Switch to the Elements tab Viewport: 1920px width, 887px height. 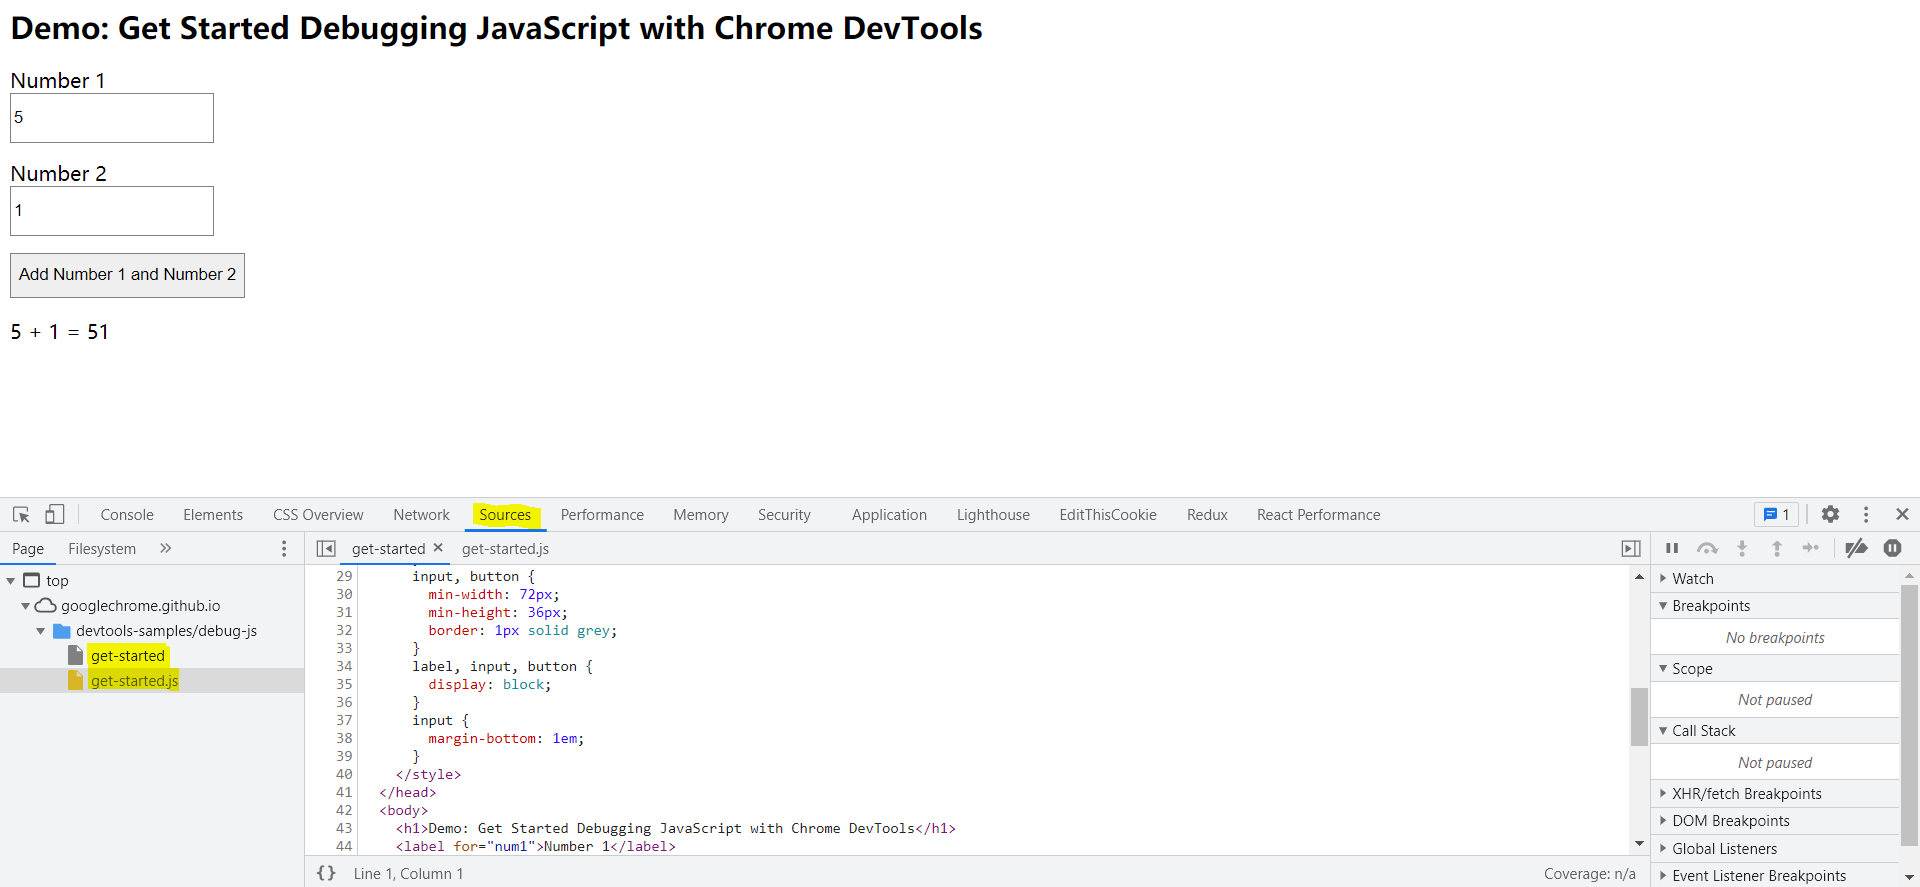click(x=213, y=515)
